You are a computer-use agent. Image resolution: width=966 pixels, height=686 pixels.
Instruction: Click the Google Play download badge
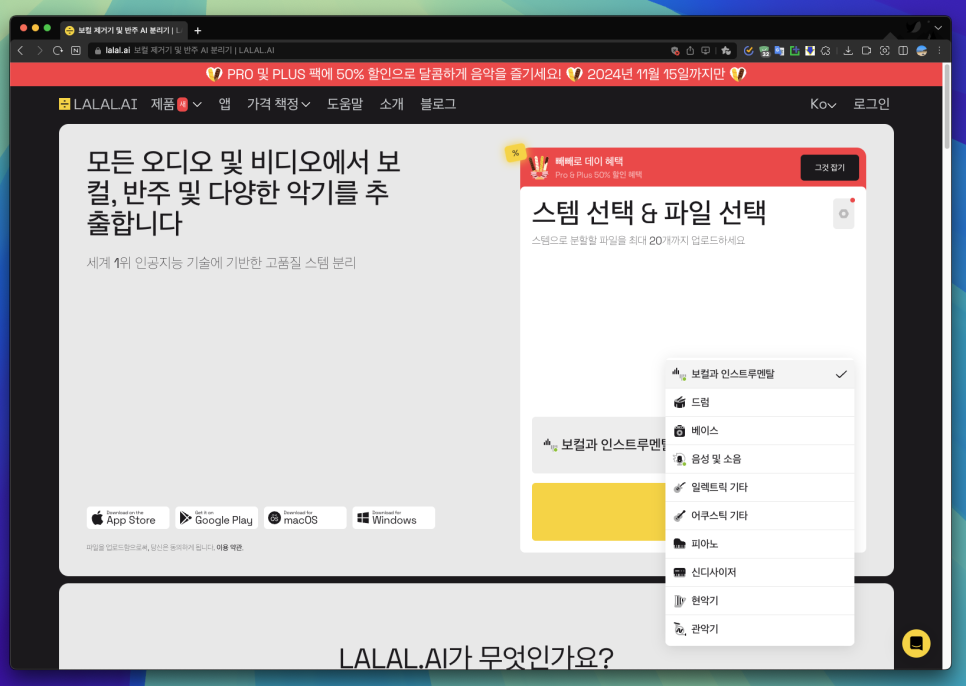217,518
